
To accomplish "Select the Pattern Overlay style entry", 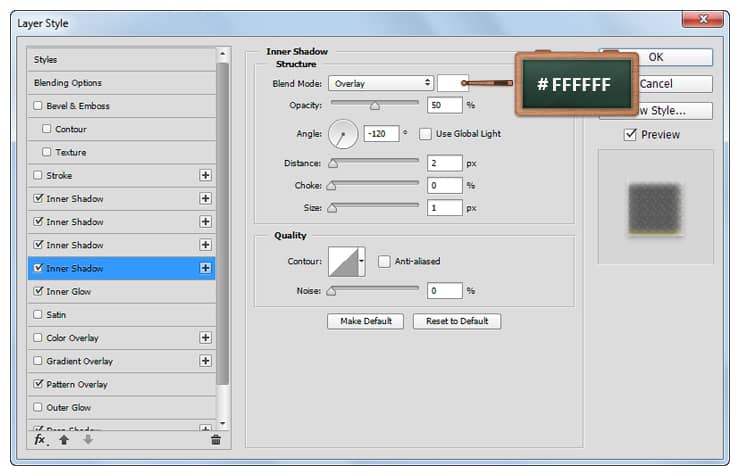I will point(76,384).
